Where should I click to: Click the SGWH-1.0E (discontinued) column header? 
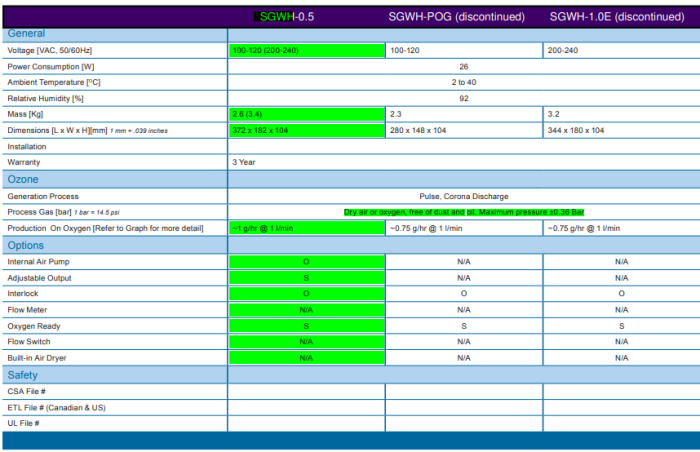617,17
